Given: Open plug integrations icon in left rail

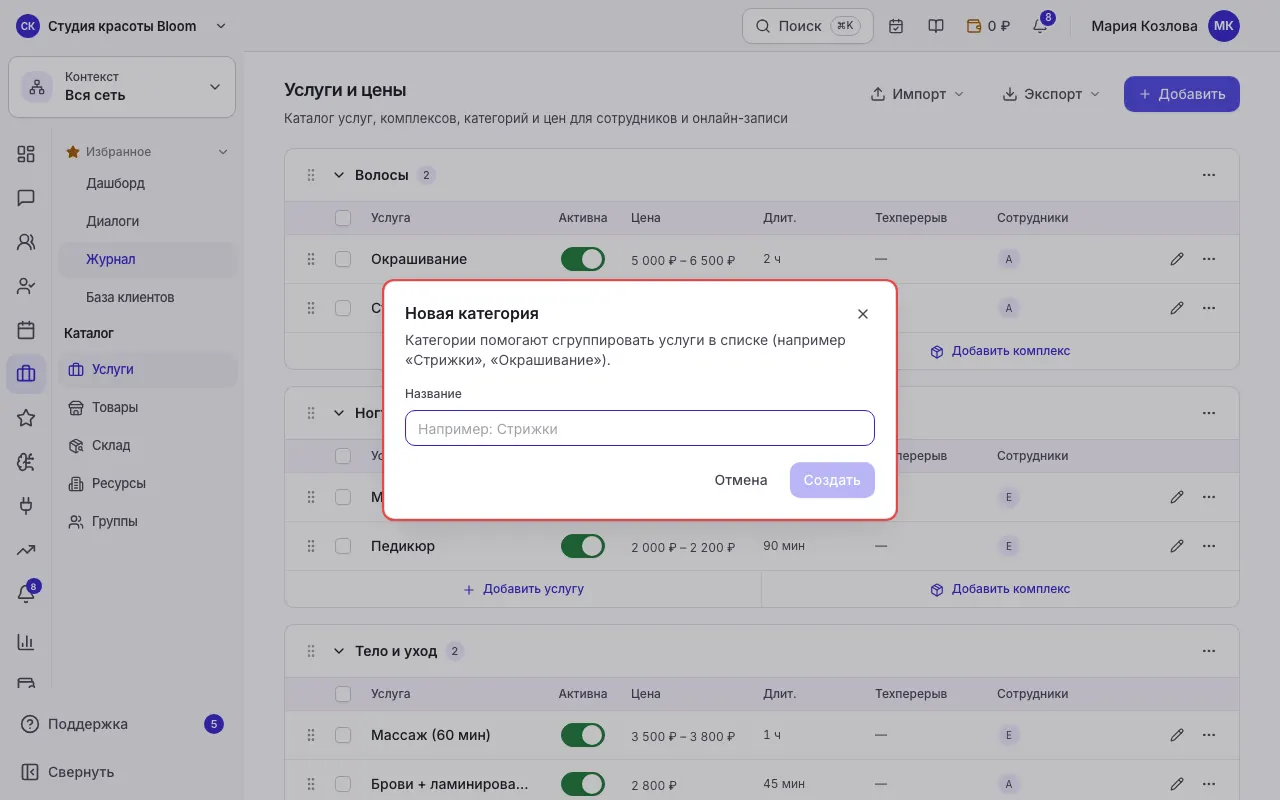Looking at the screenshot, I should pos(26,506).
